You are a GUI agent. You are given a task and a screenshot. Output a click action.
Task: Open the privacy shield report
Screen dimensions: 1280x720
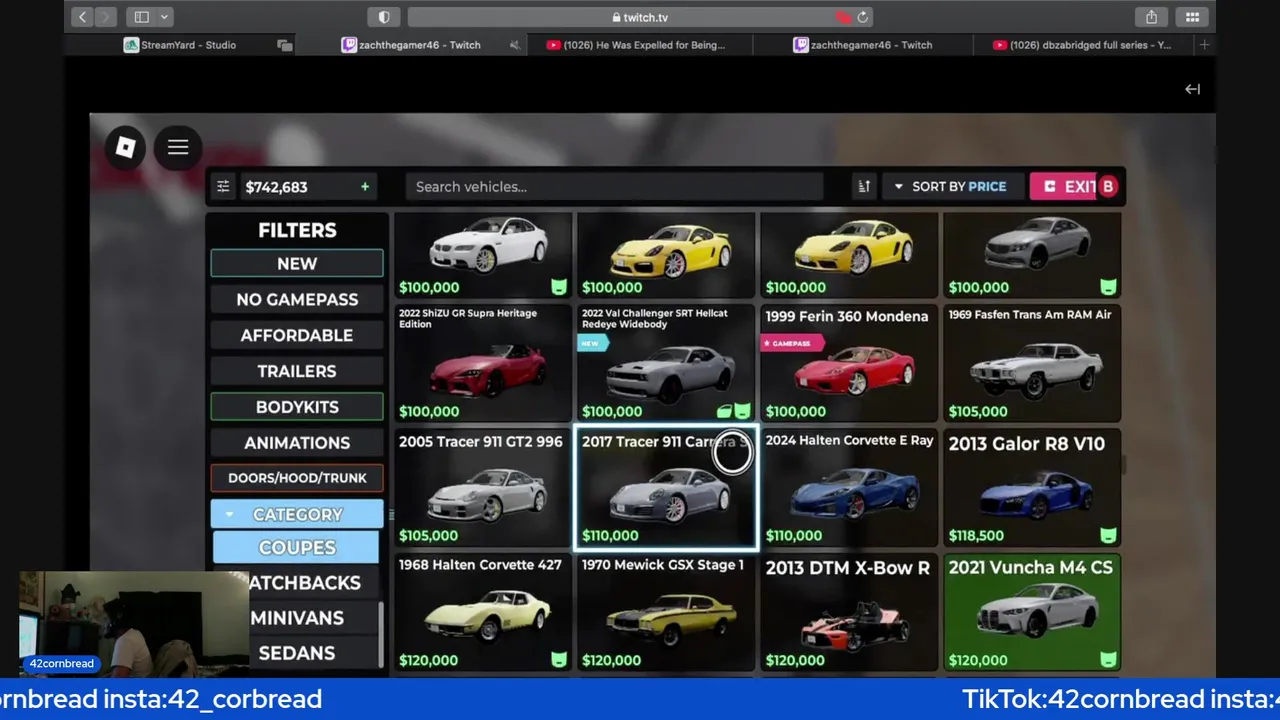(384, 17)
